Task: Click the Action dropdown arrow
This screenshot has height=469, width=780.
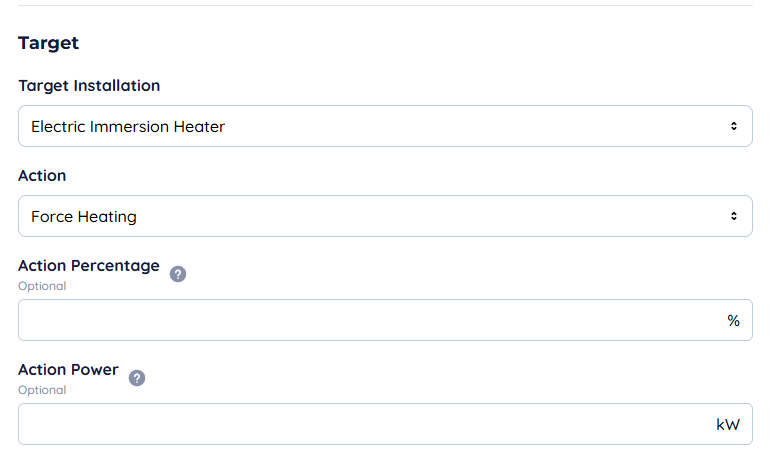Action: point(734,216)
